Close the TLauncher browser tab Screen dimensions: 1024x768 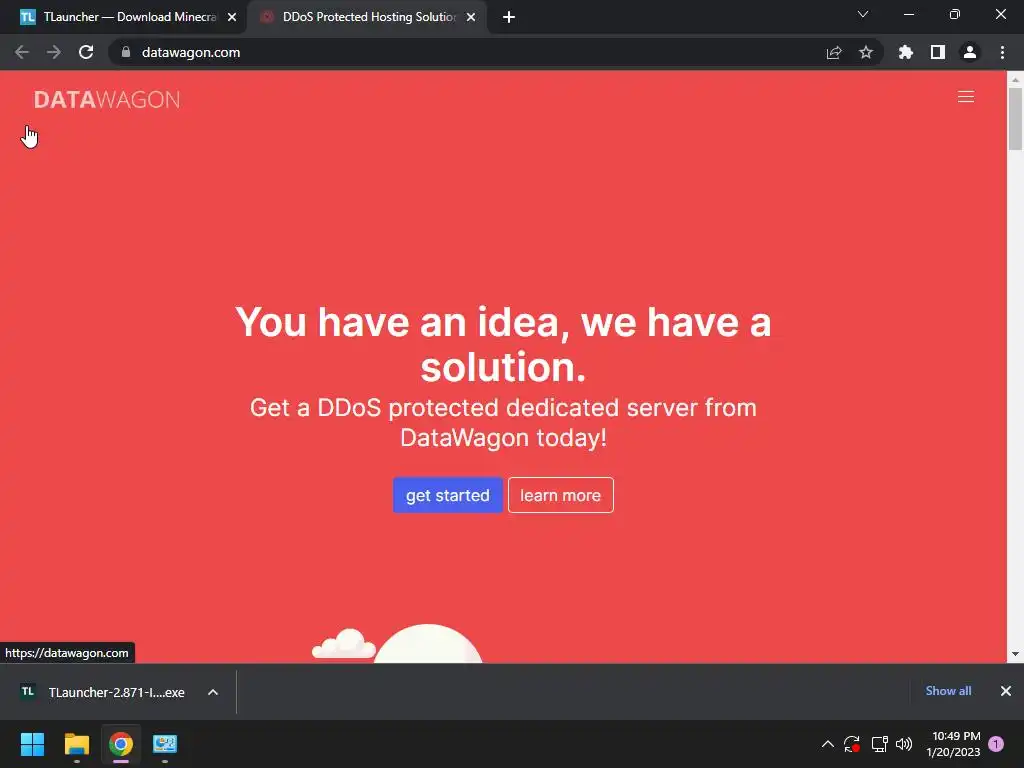[x=232, y=17]
